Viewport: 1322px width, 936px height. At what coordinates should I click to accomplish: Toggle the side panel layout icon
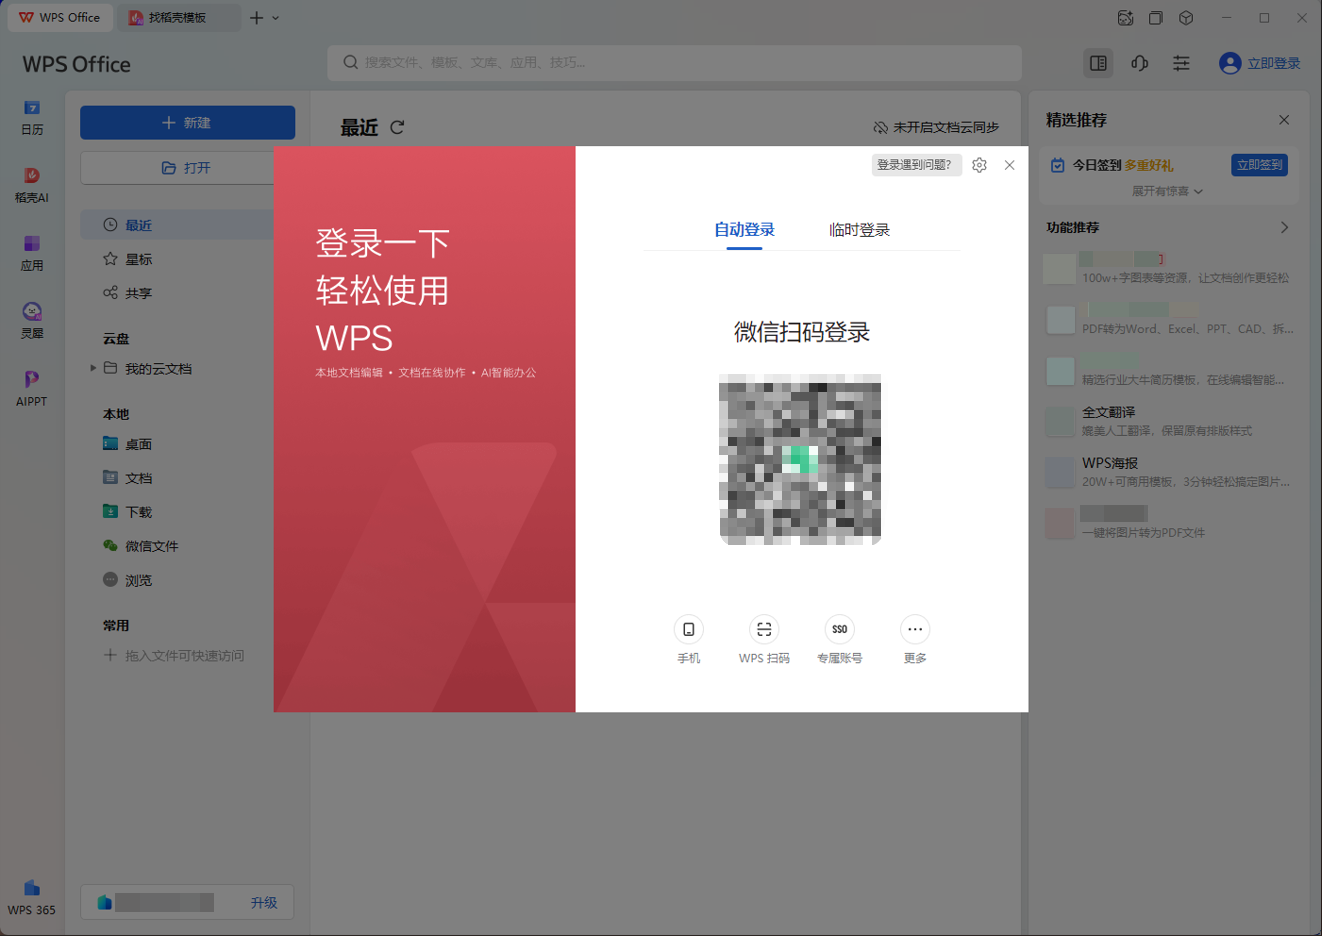pos(1098,63)
